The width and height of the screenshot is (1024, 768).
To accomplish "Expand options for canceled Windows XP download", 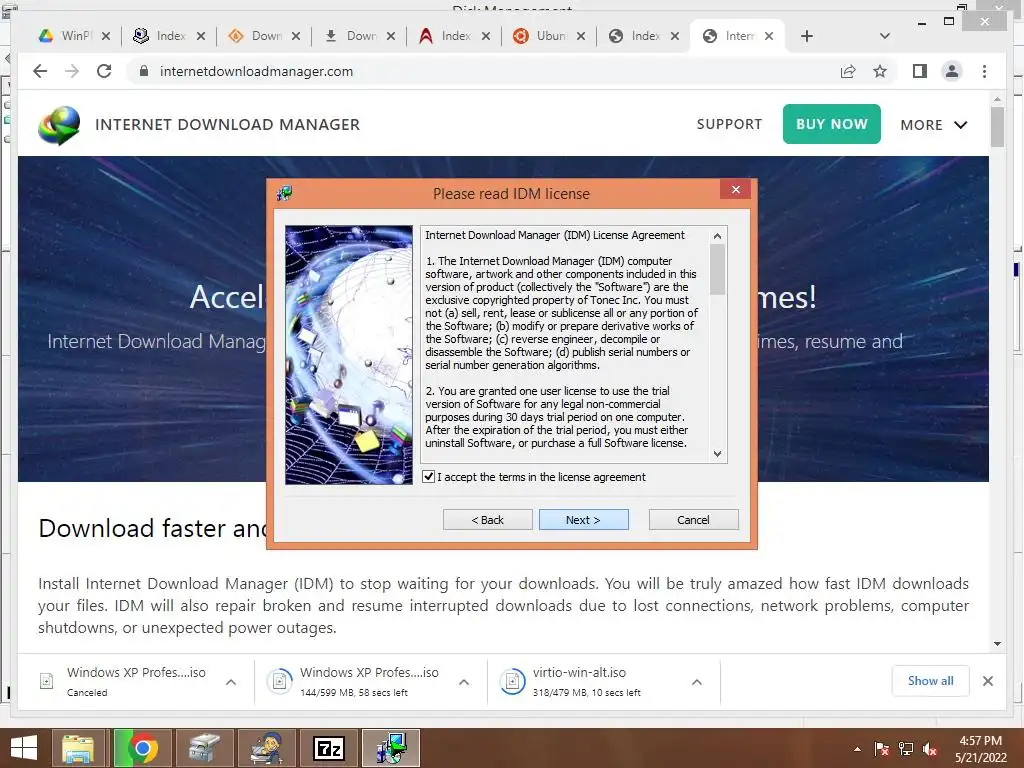I will (x=231, y=682).
